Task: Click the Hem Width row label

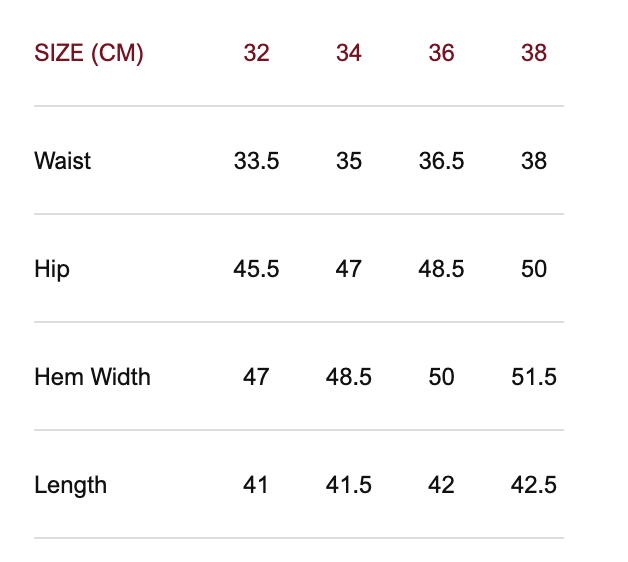Action: tap(92, 377)
